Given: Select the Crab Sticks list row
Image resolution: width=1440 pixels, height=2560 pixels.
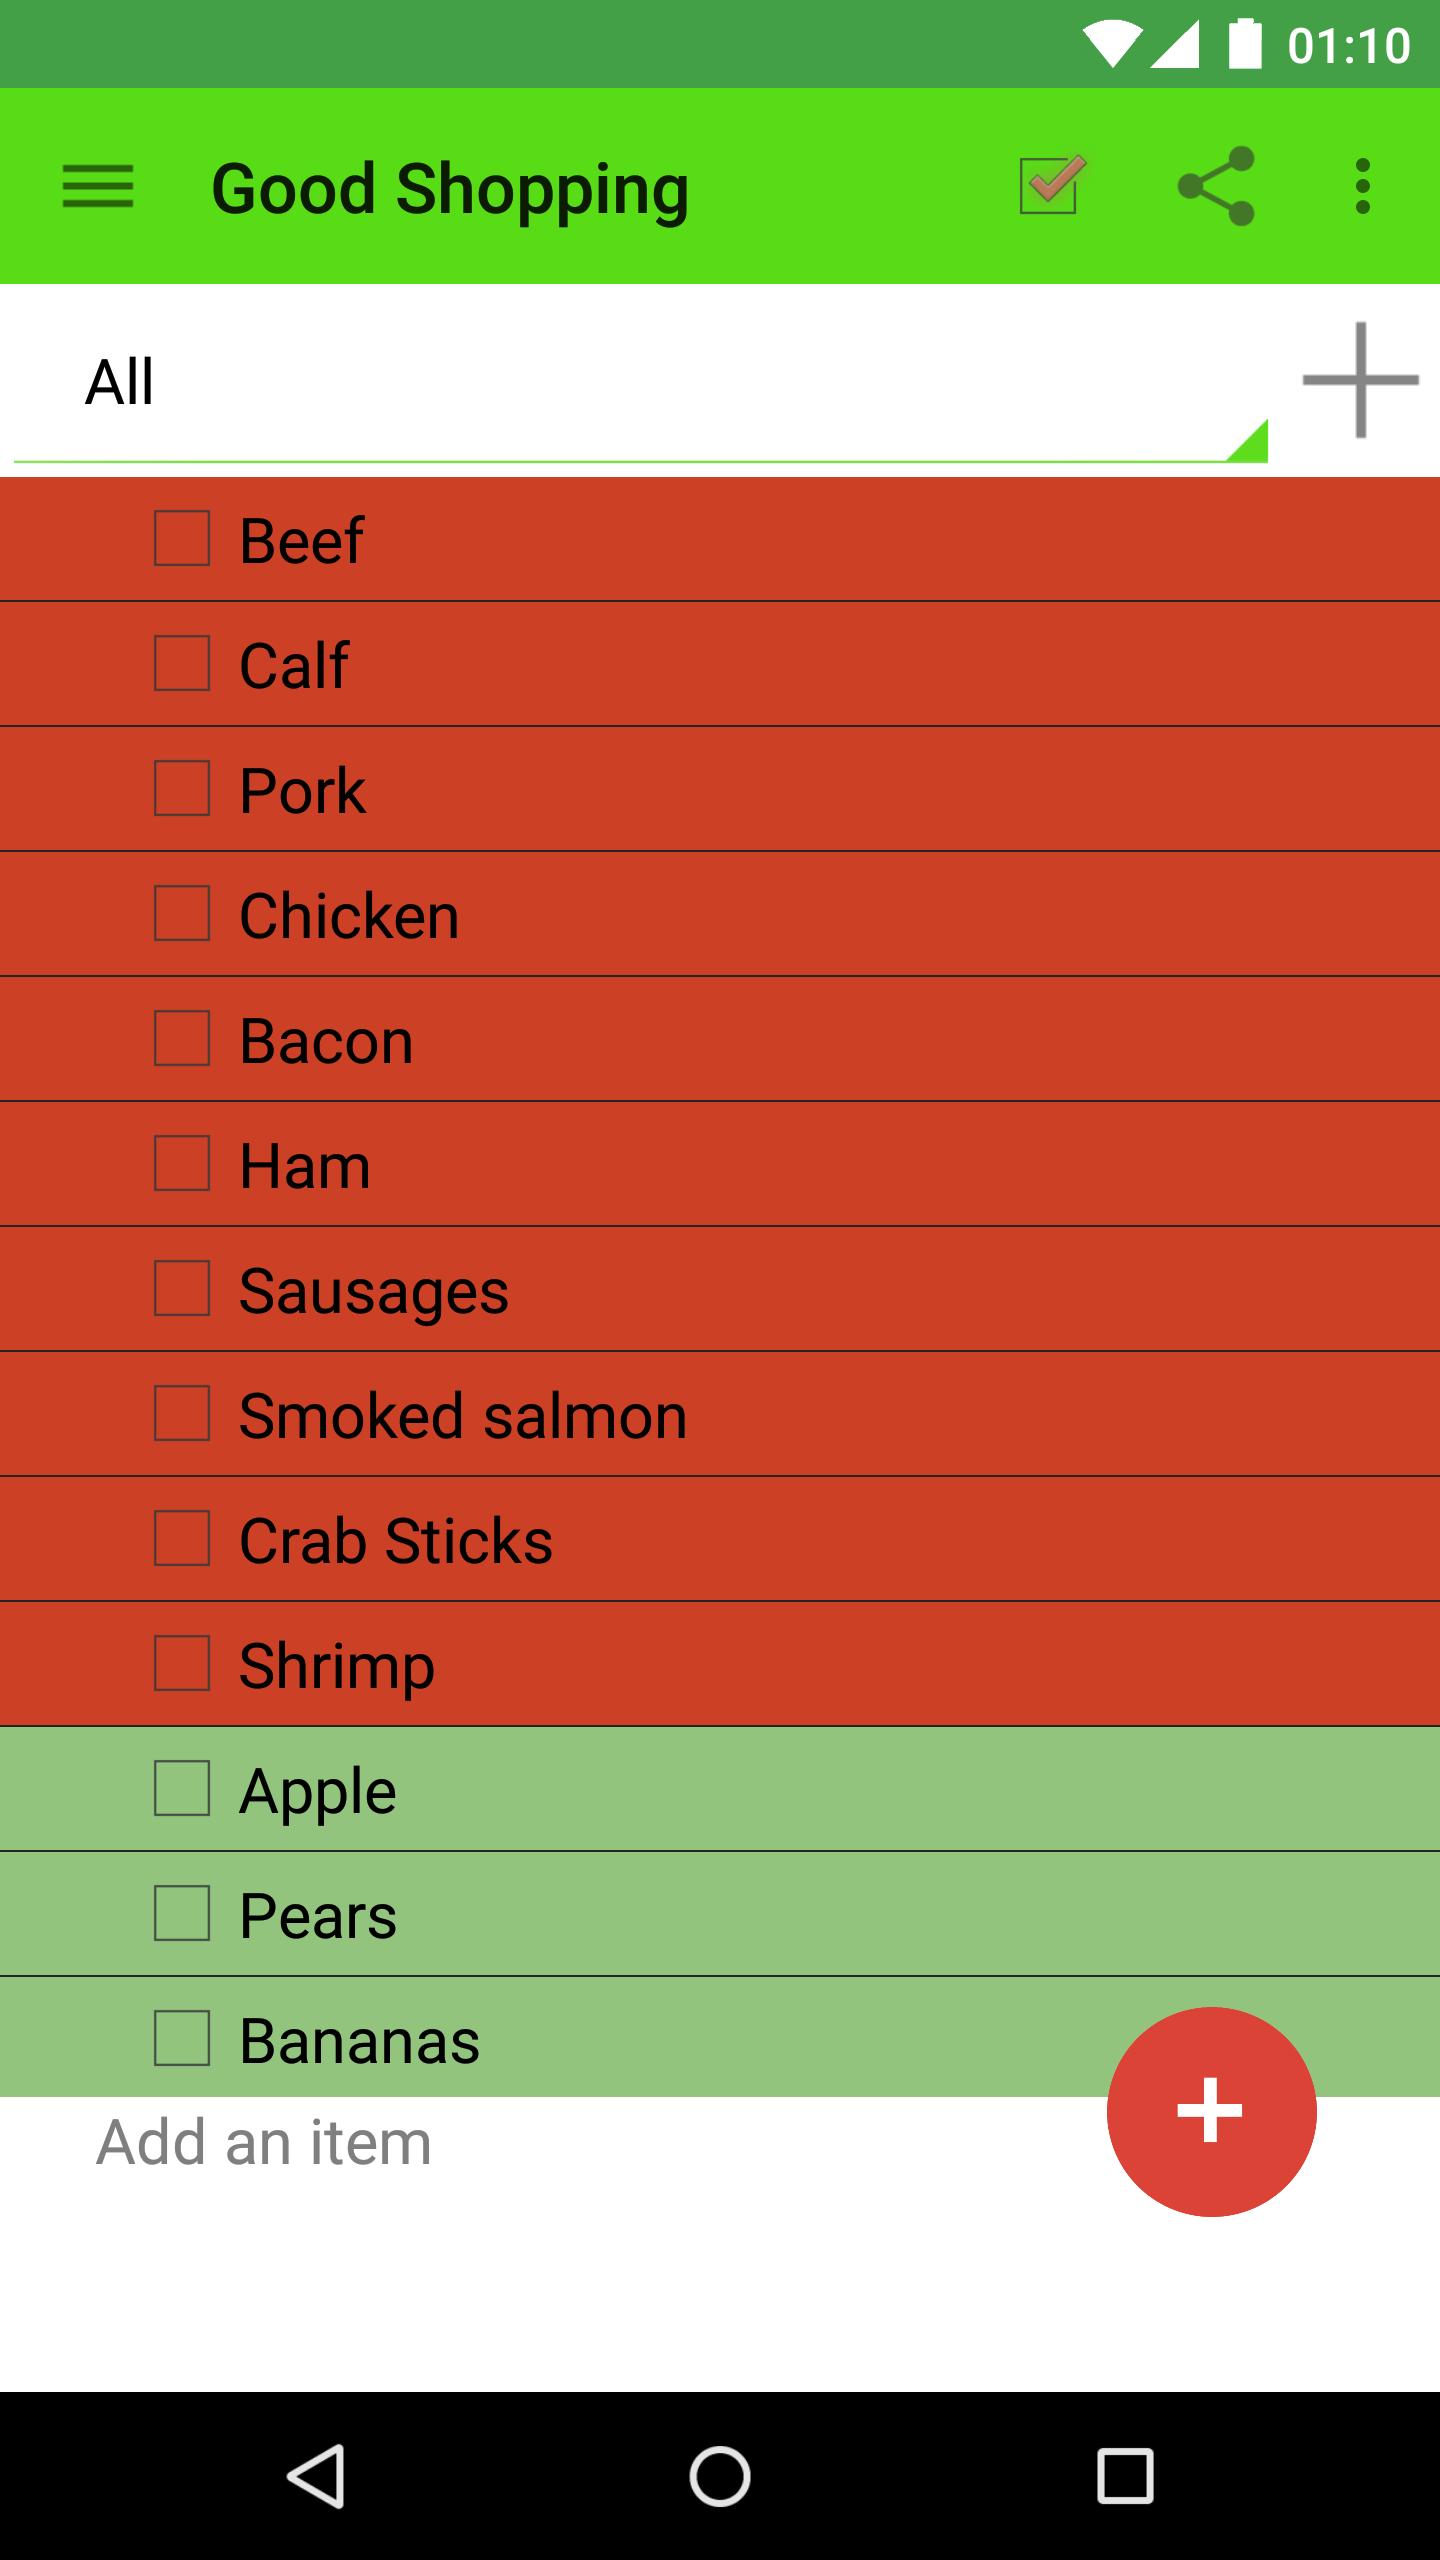Looking at the screenshot, I should coord(720,1539).
